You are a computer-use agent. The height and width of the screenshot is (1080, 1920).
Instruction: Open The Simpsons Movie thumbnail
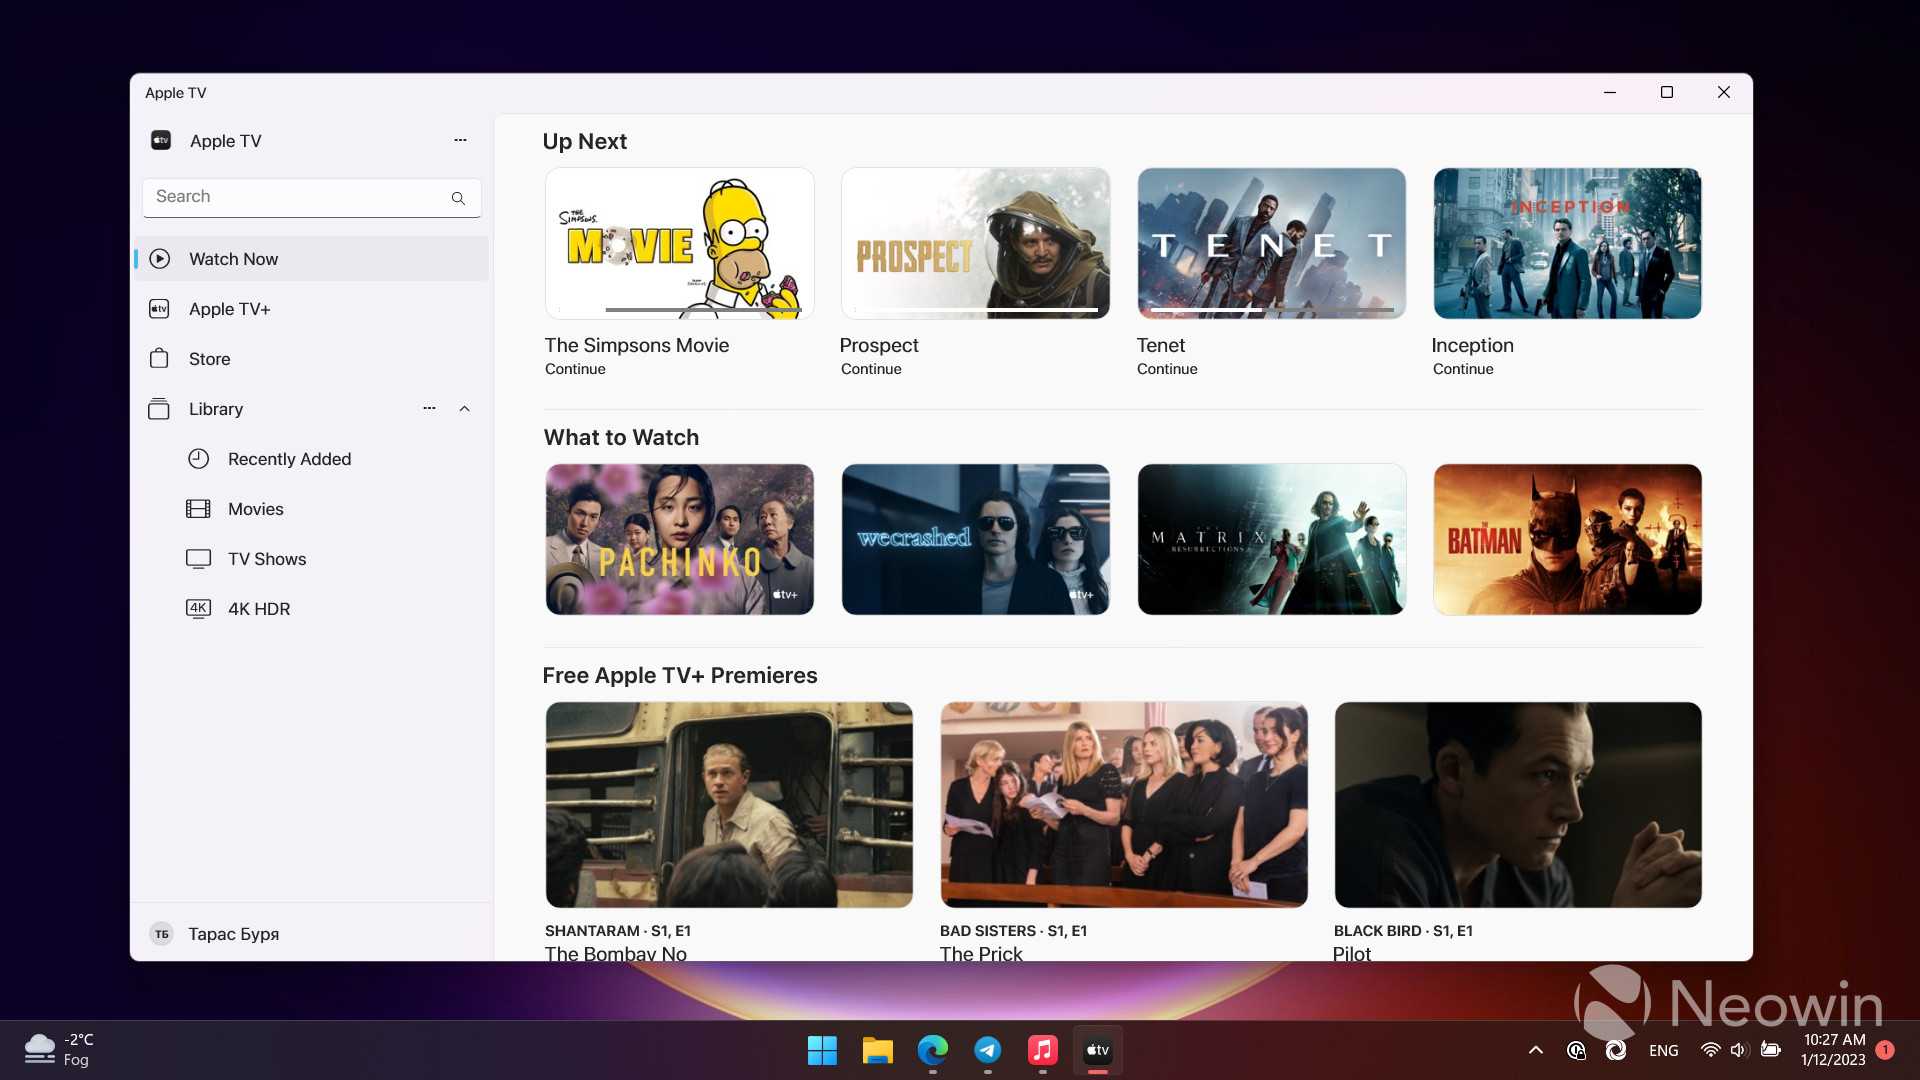(x=680, y=243)
